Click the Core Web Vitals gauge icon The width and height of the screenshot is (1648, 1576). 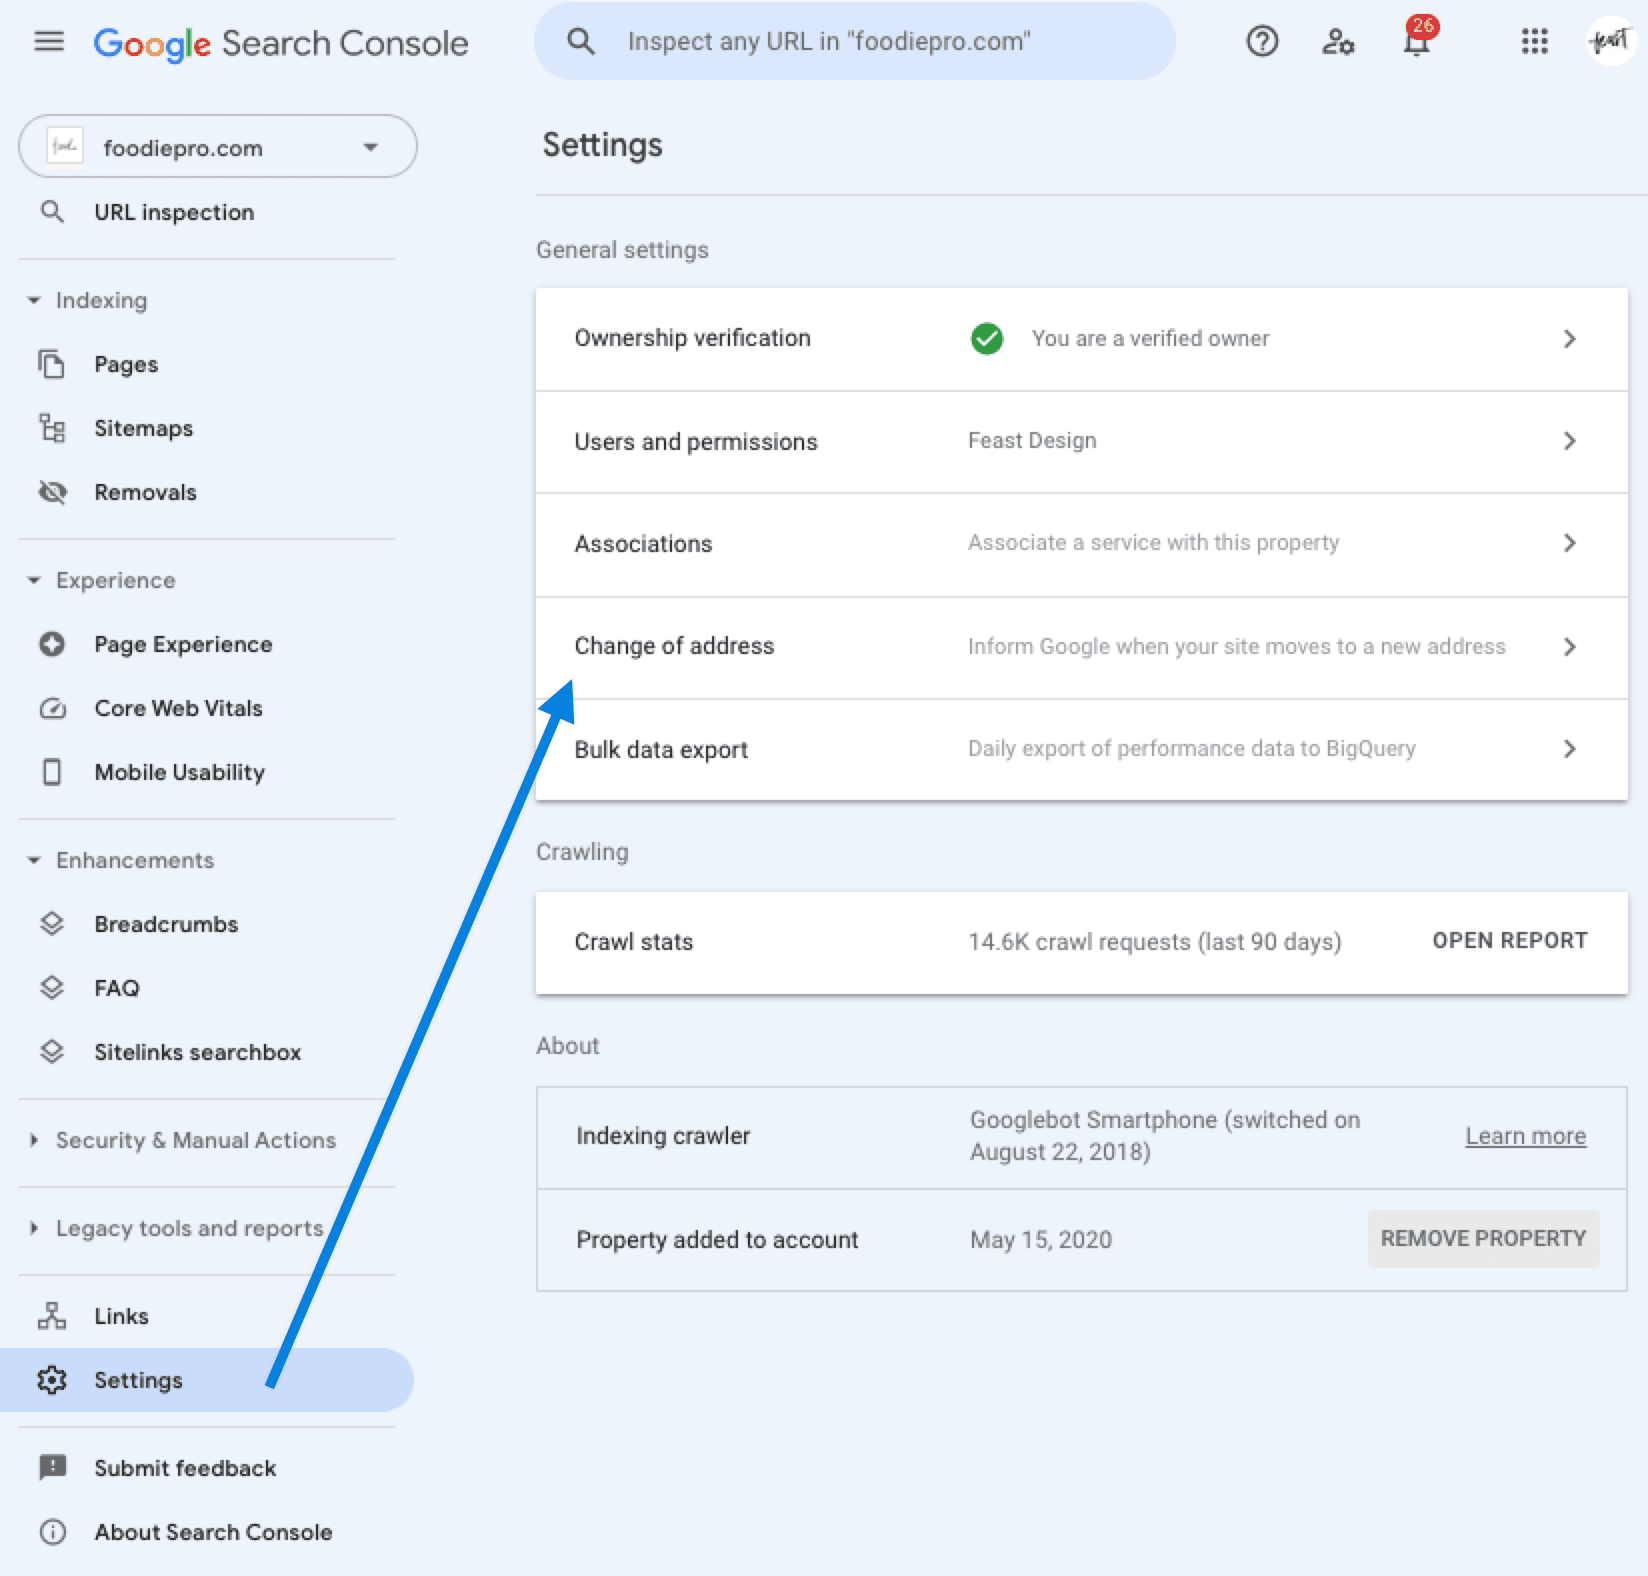[52, 708]
